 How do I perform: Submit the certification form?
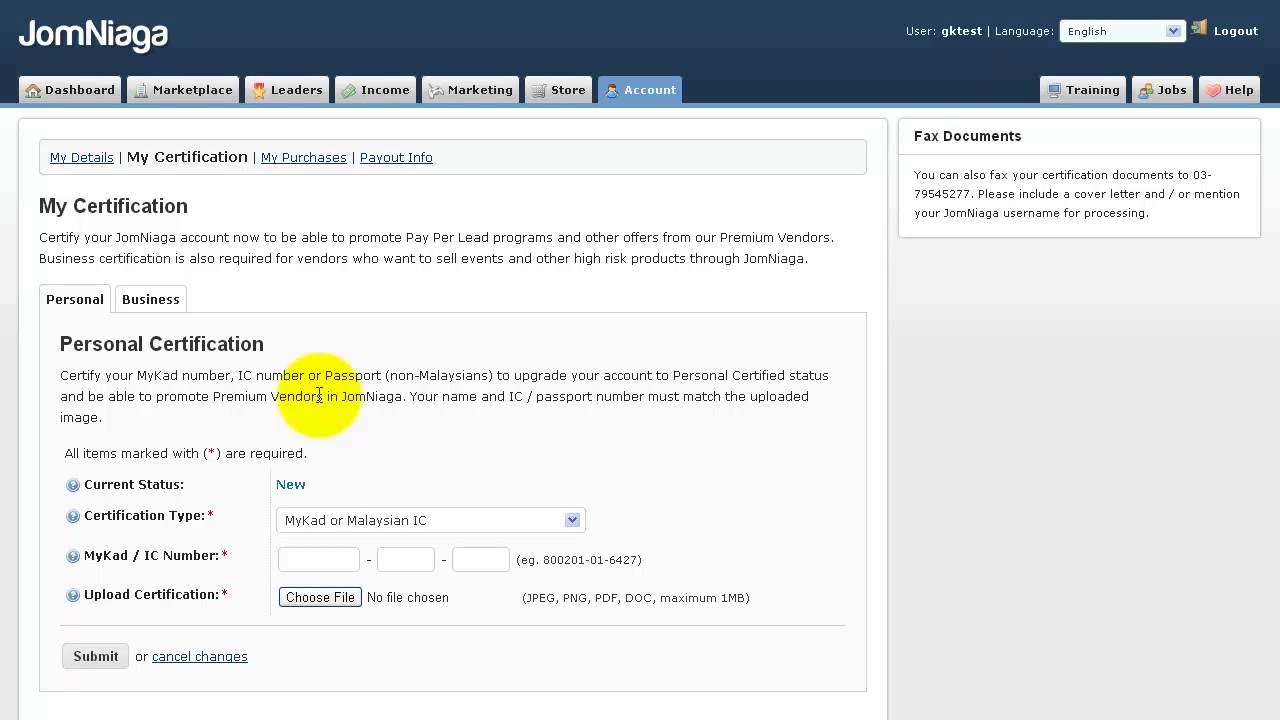(96, 656)
